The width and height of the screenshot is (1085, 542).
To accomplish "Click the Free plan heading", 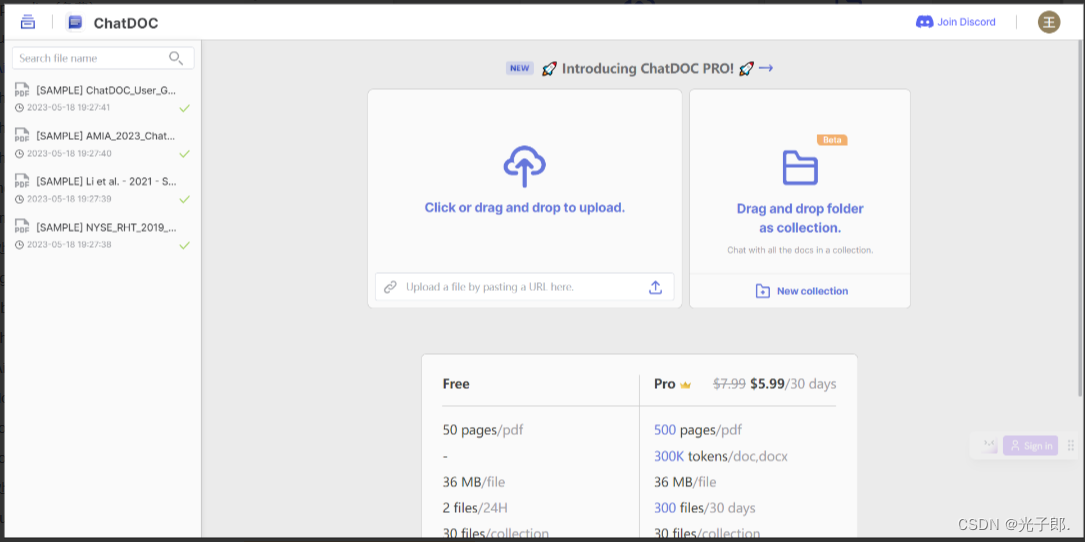I will [456, 383].
